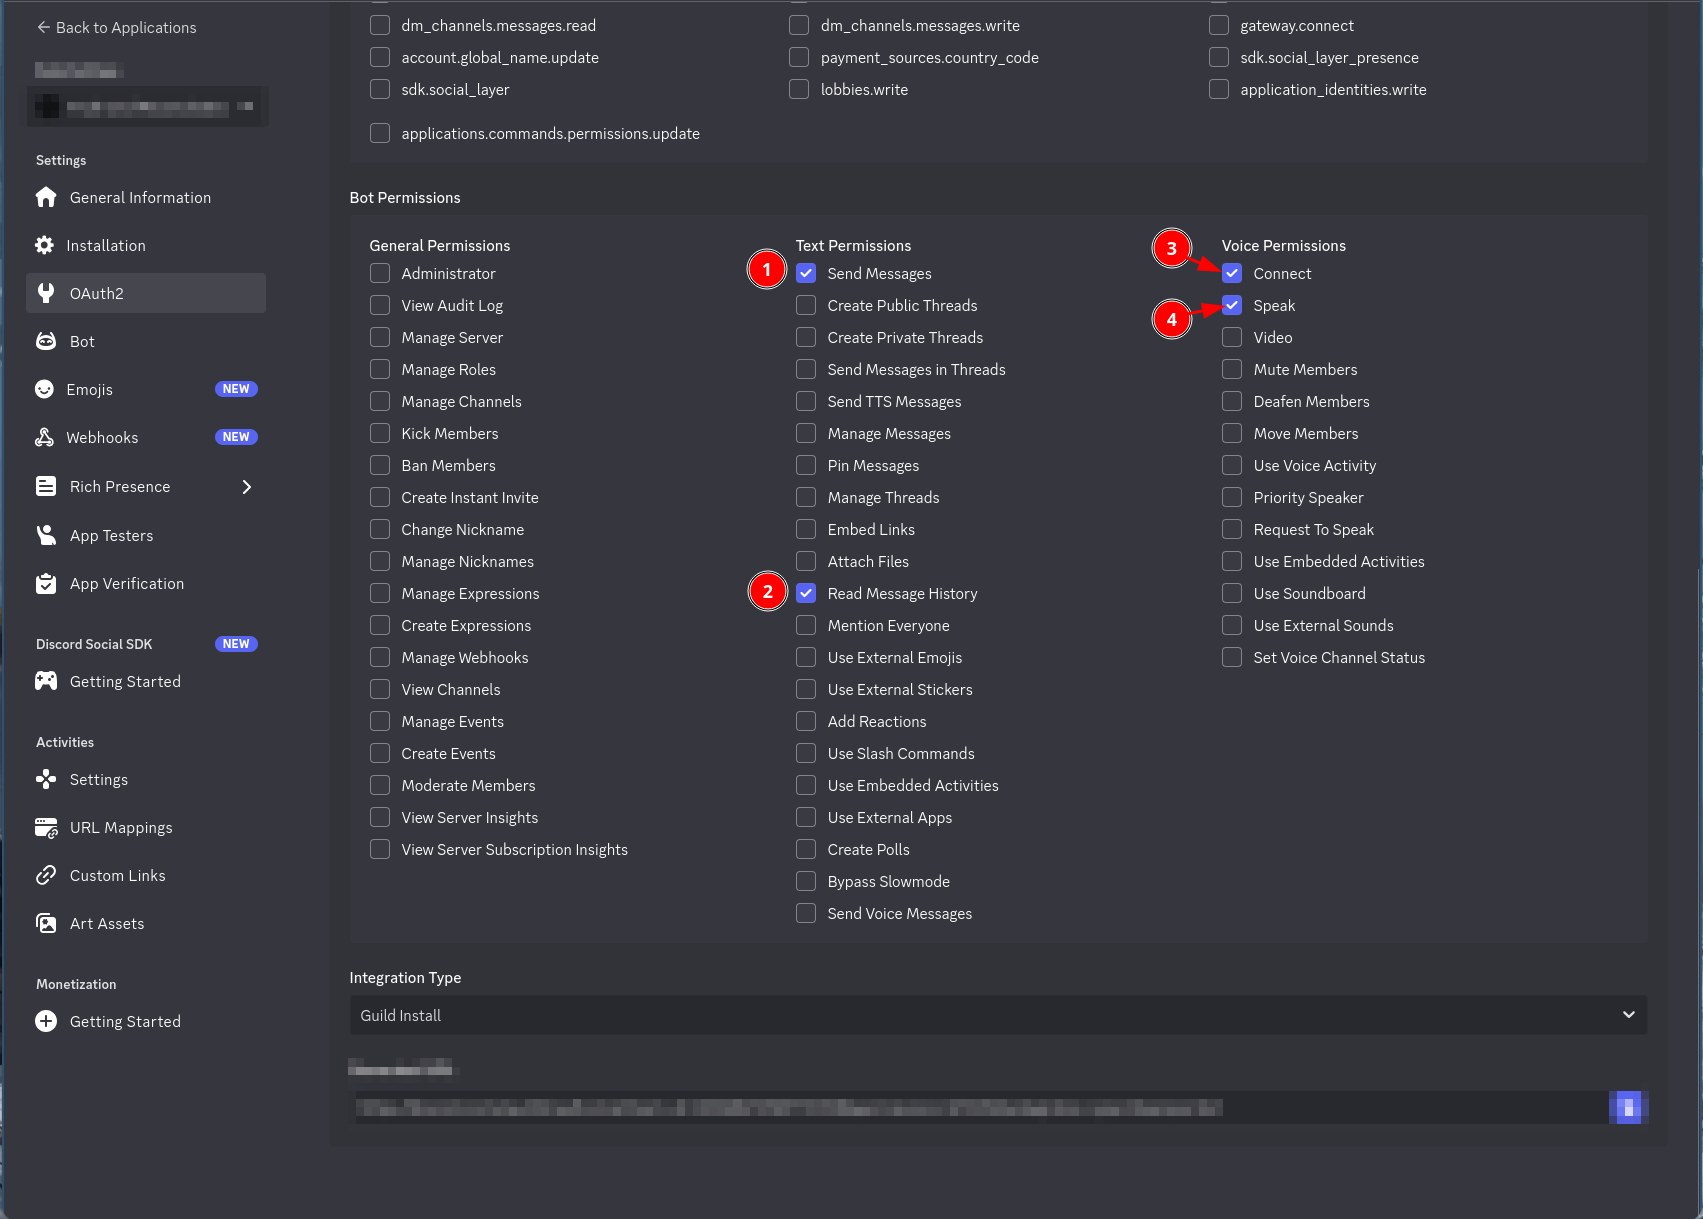Check the Add Reactions permission
The width and height of the screenshot is (1703, 1219).
point(806,721)
